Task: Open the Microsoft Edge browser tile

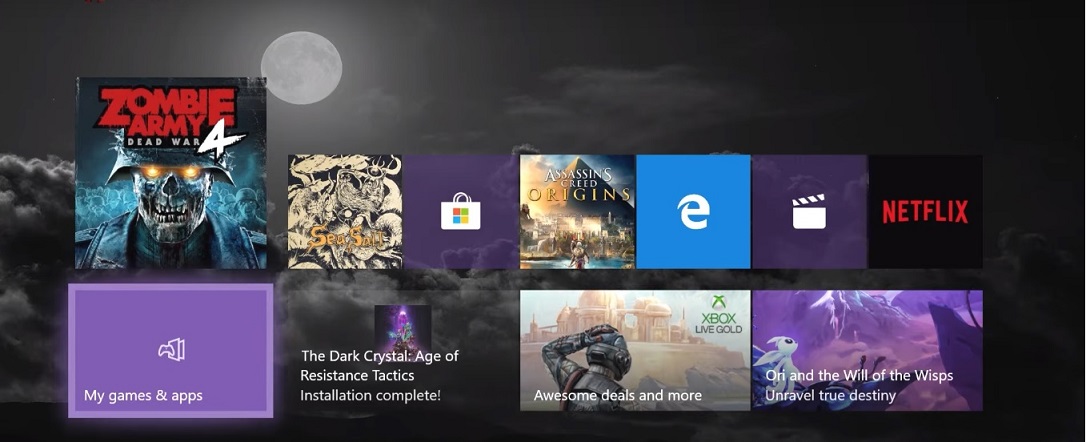Action: click(x=693, y=211)
